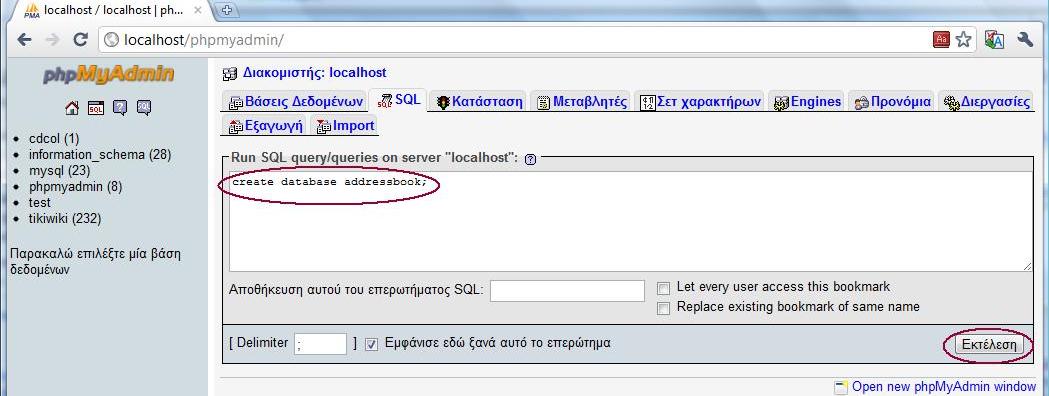Select the test database
The height and width of the screenshot is (396, 1049).
[x=40, y=203]
